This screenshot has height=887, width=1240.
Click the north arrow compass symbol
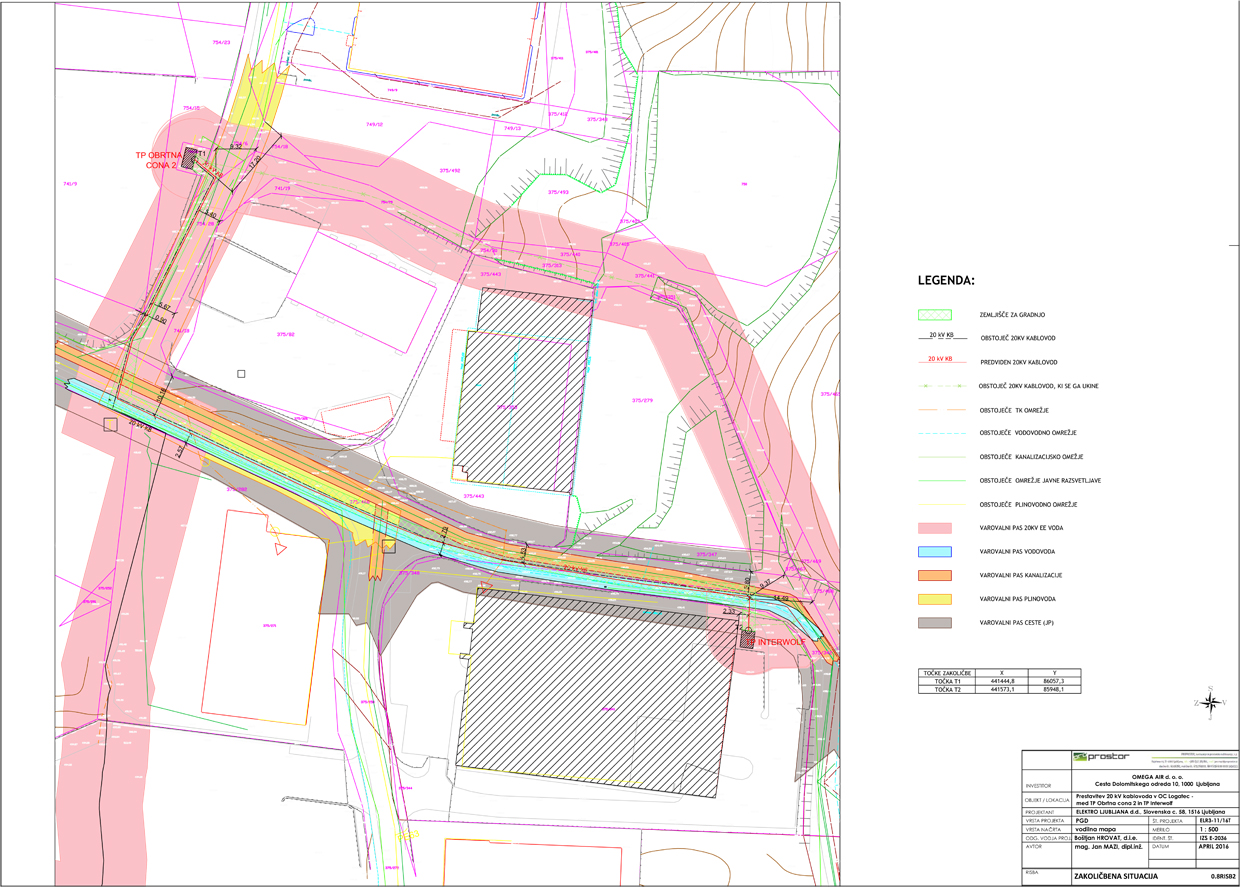(x=1211, y=703)
